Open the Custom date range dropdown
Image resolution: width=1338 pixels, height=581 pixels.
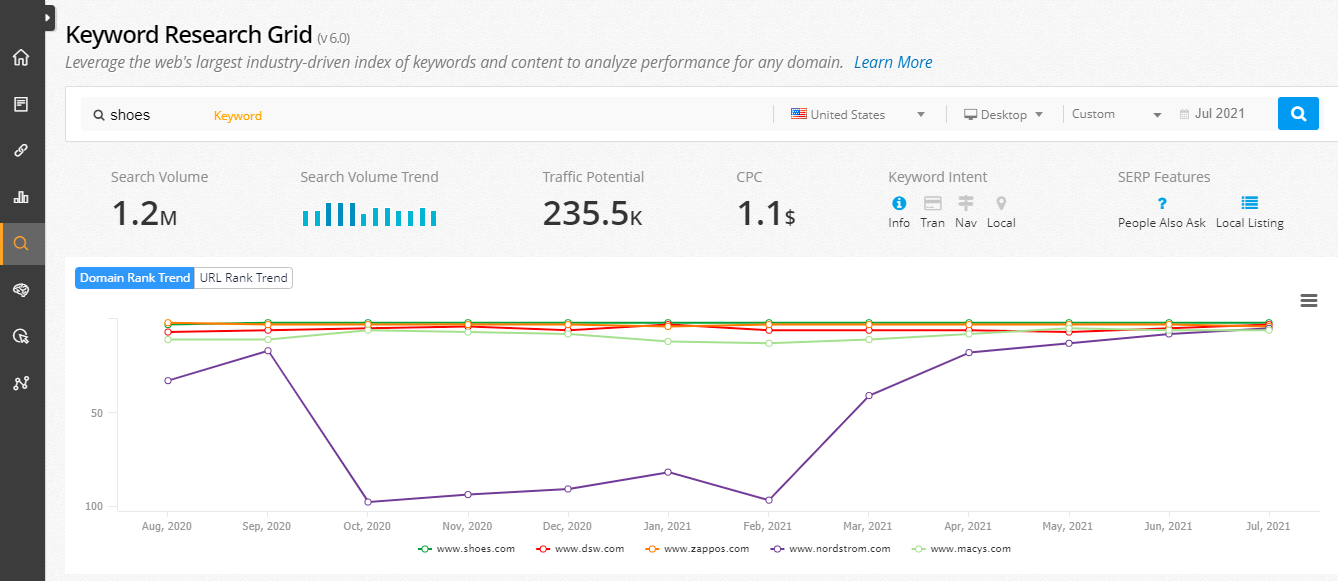tap(1116, 114)
